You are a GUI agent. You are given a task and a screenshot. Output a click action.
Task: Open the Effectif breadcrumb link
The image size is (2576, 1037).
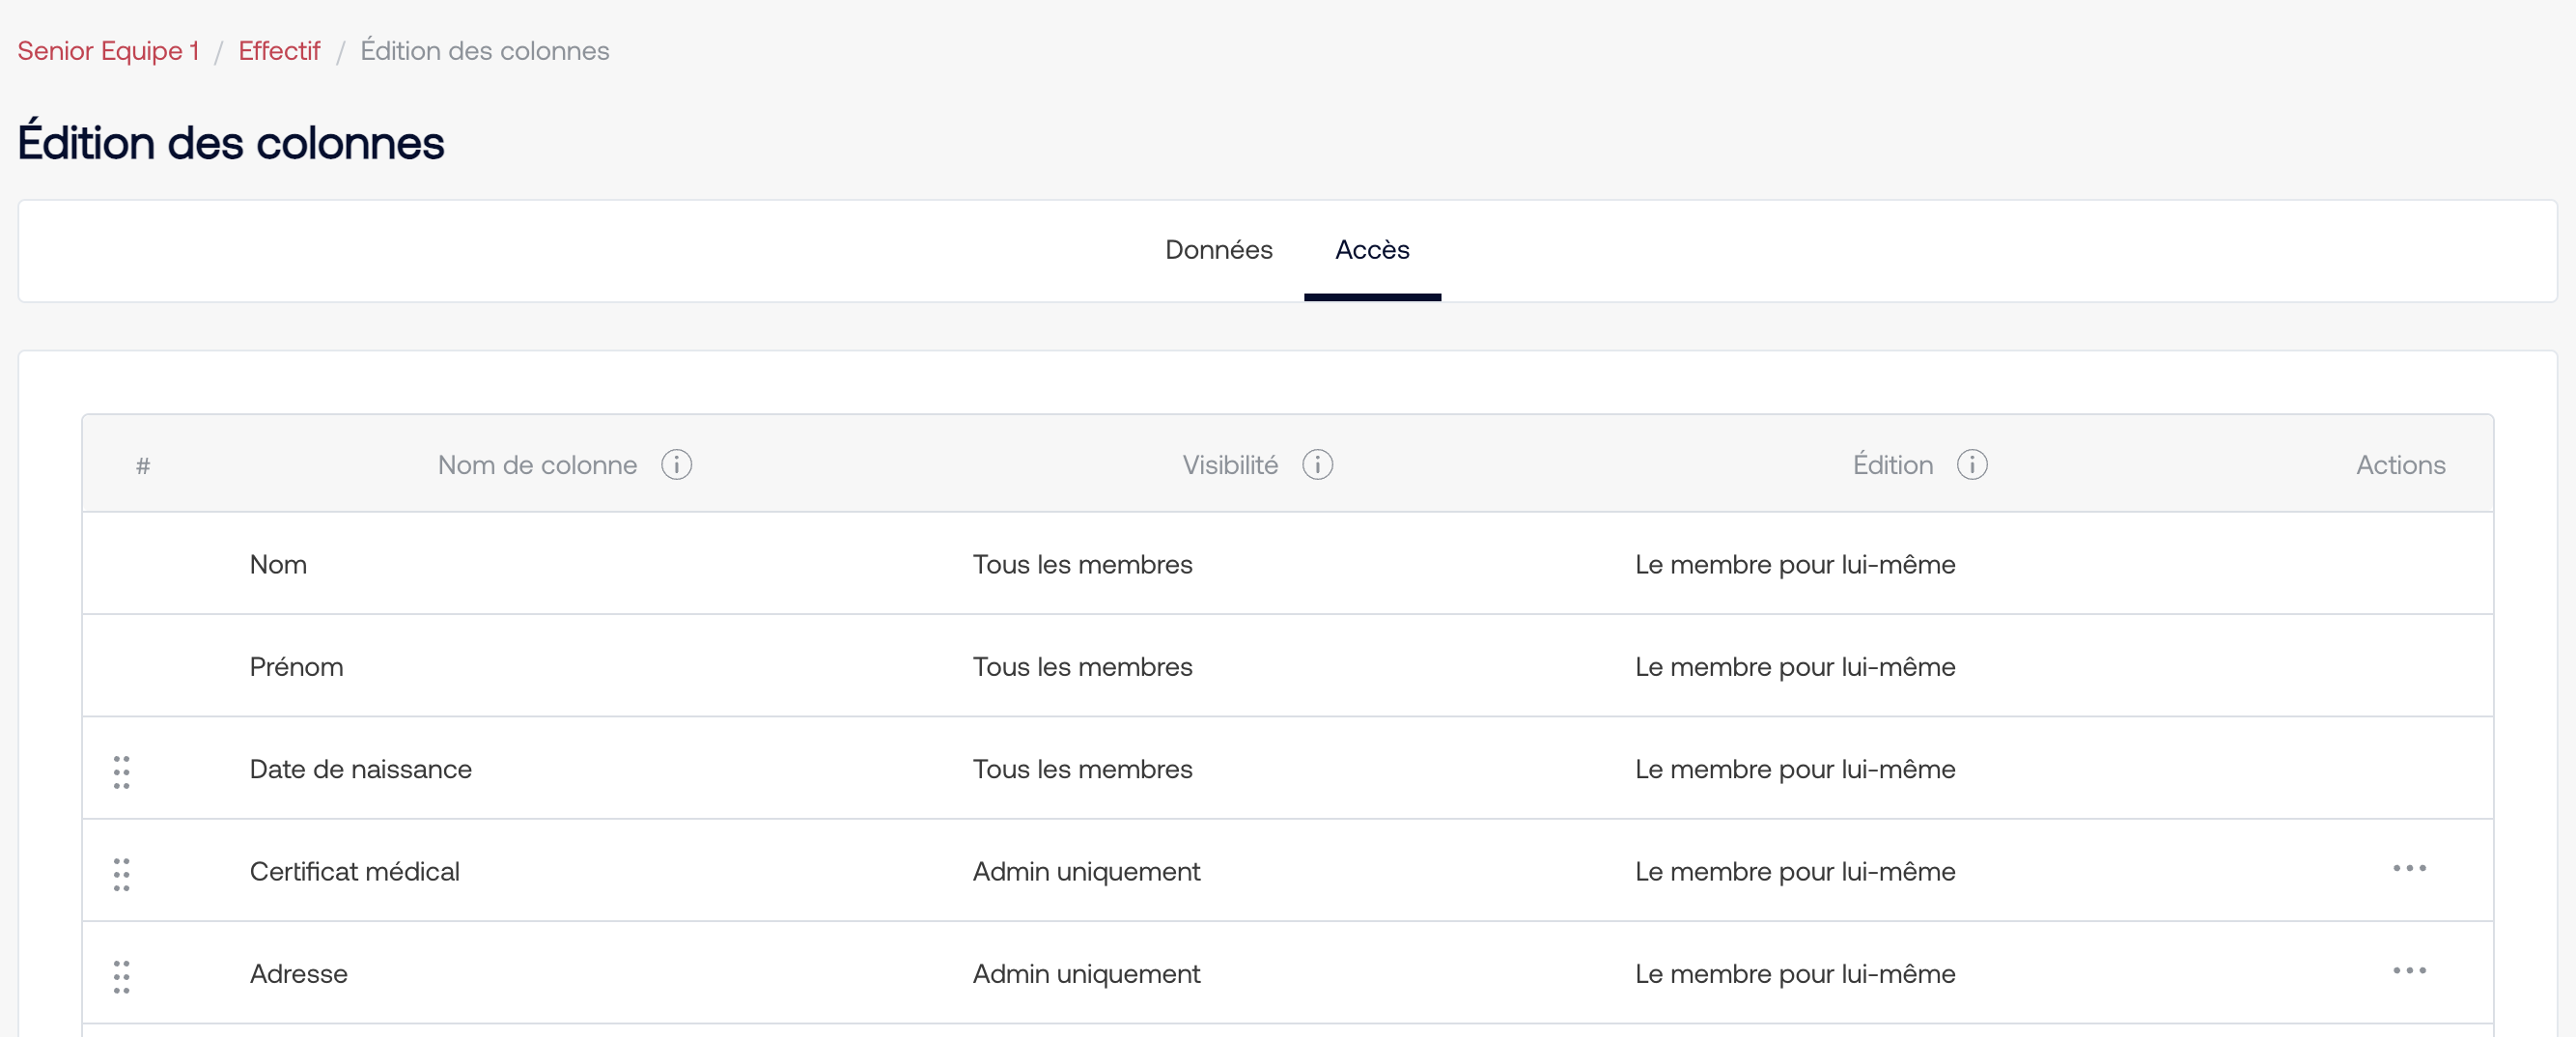click(x=279, y=51)
